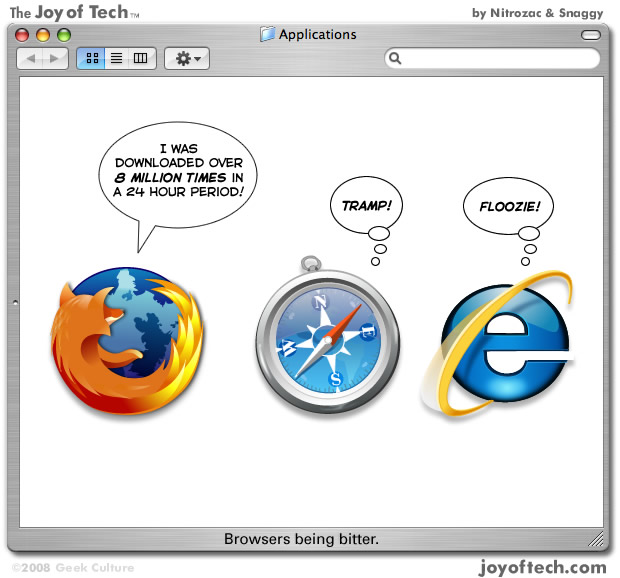Click the Internet Explorer icon
The width and height of the screenshot is (620, 578).
click(x=503, y=335)
